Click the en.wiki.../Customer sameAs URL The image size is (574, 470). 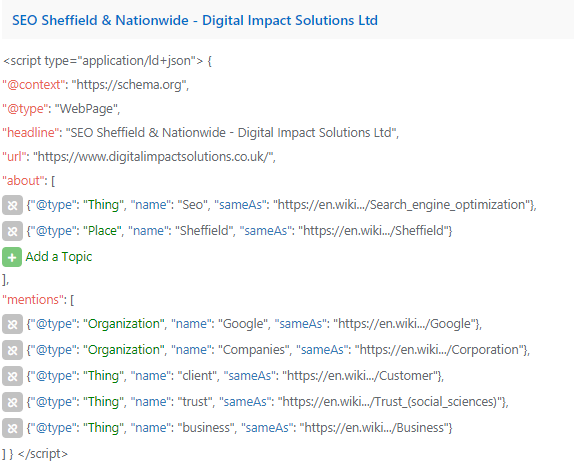point(360,376)
